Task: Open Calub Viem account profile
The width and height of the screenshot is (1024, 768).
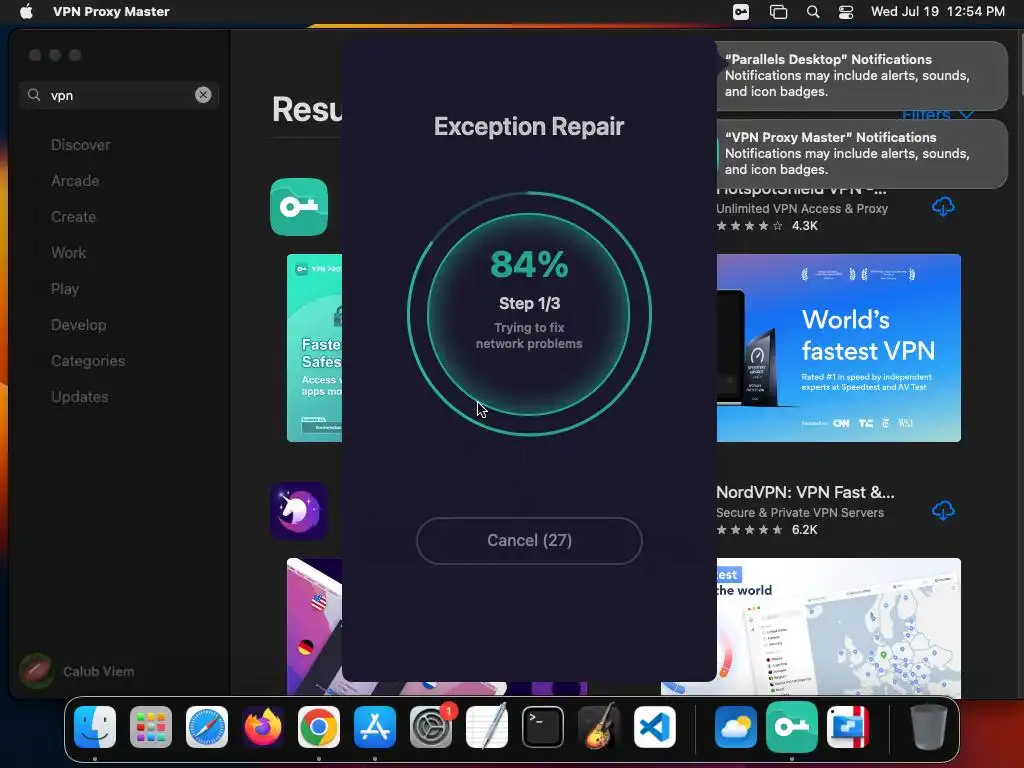Action: coord(77,671)
